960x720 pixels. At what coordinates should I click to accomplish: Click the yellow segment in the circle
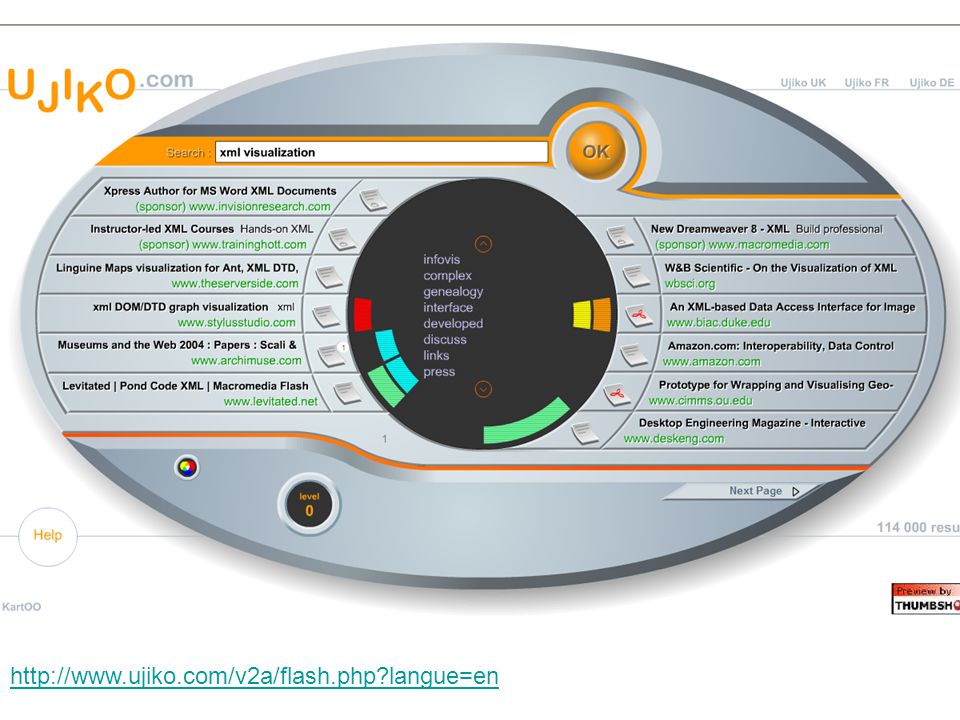(582, 314)
